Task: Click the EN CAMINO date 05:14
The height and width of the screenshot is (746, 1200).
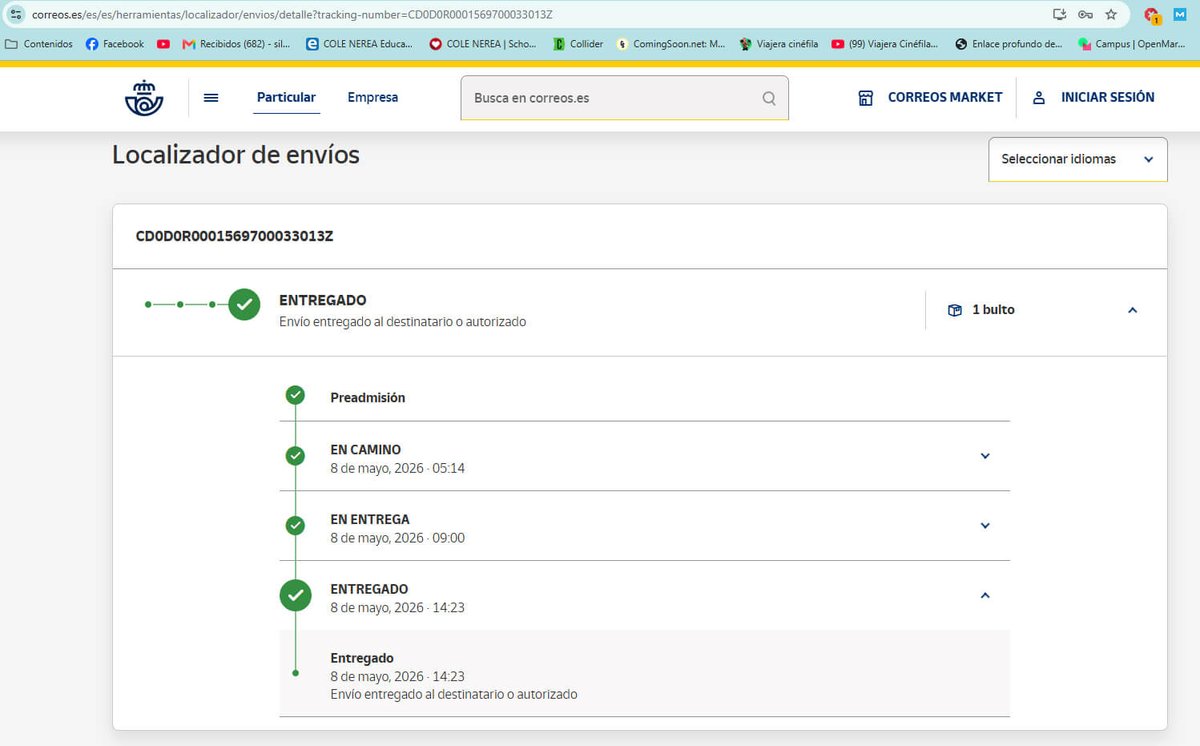Action: pos(398,468)
